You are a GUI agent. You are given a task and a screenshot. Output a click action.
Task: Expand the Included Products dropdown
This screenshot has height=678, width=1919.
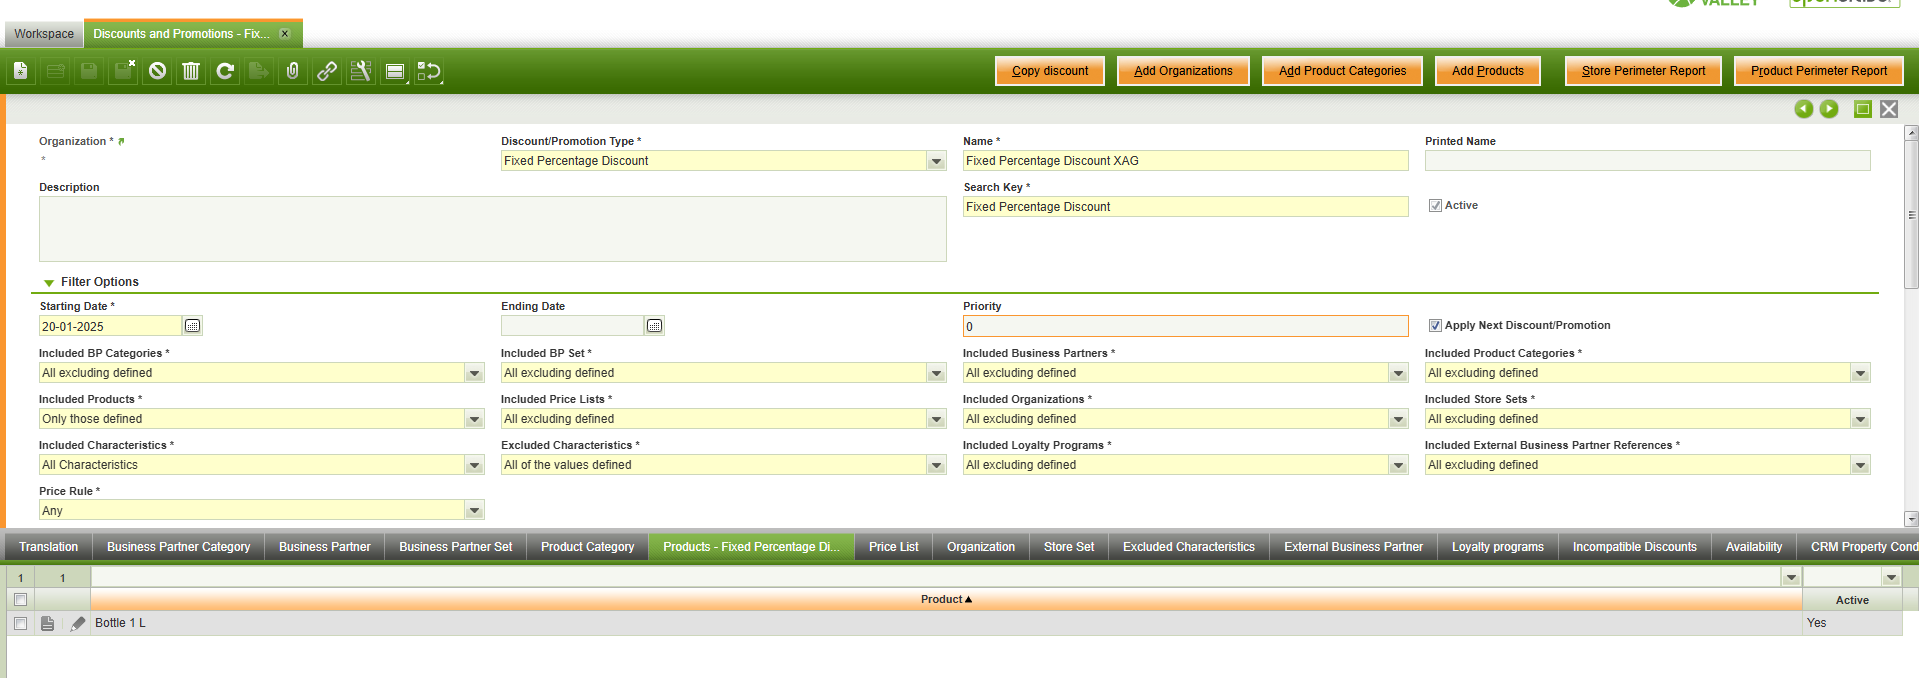[474, 419]
